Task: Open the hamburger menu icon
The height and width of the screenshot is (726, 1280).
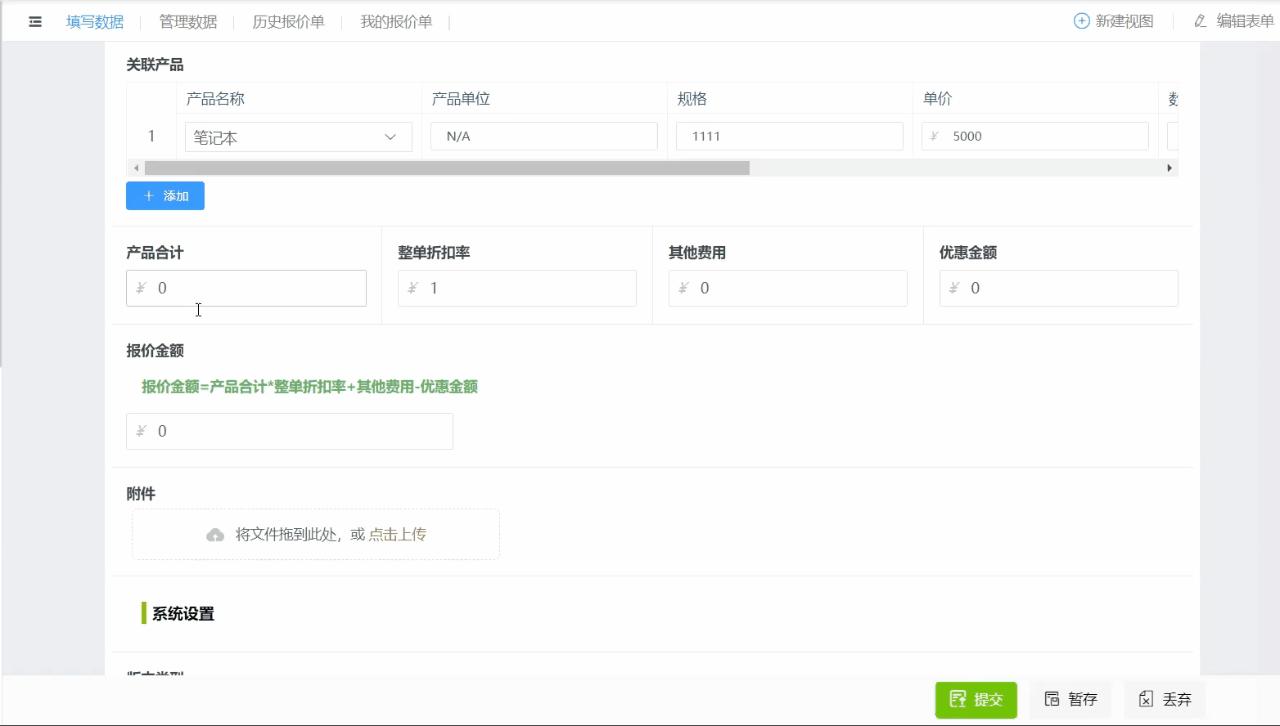Action: (35, 21)
